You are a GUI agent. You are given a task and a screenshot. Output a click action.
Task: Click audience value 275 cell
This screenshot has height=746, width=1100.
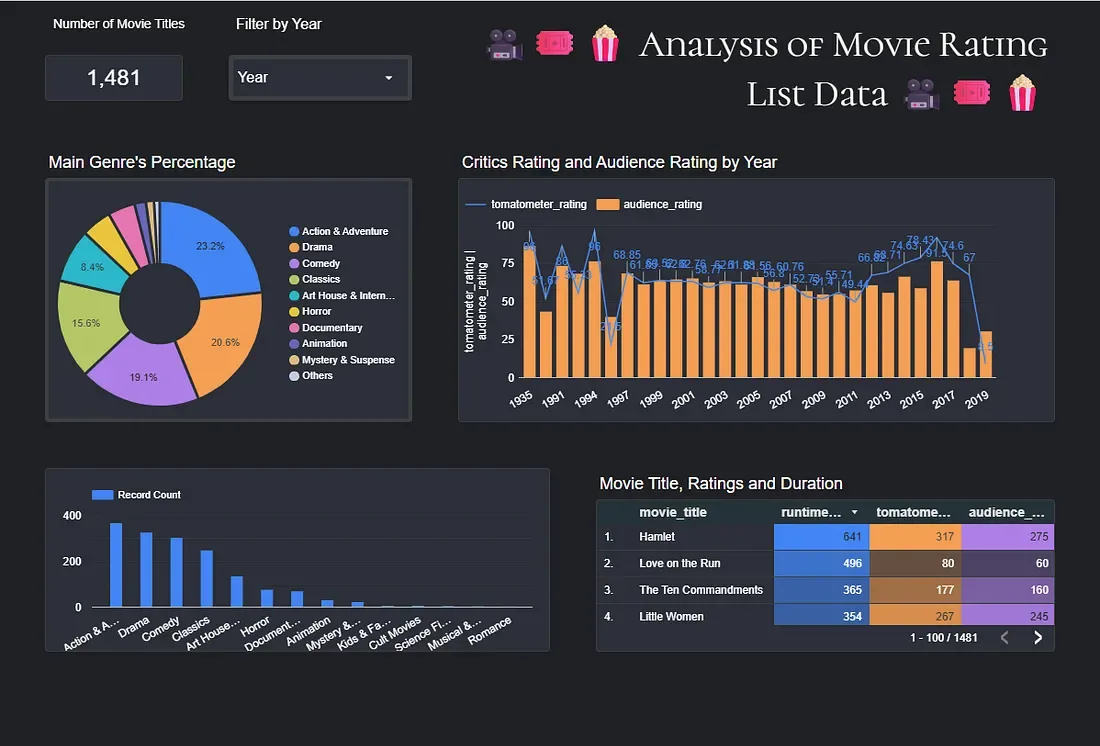tap(1007, 537)
